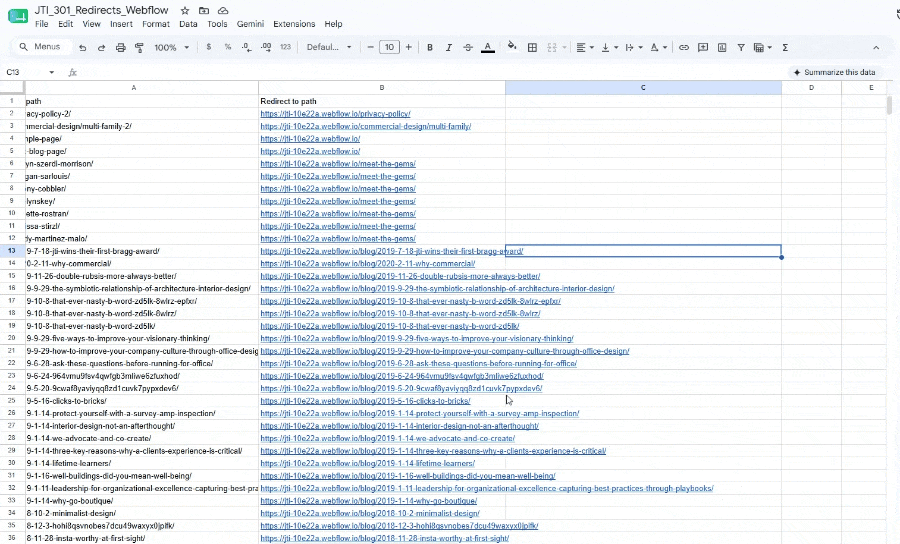Screen dimensions: 900x544
Task: Format as percent
Action: (x=228, y=47)
